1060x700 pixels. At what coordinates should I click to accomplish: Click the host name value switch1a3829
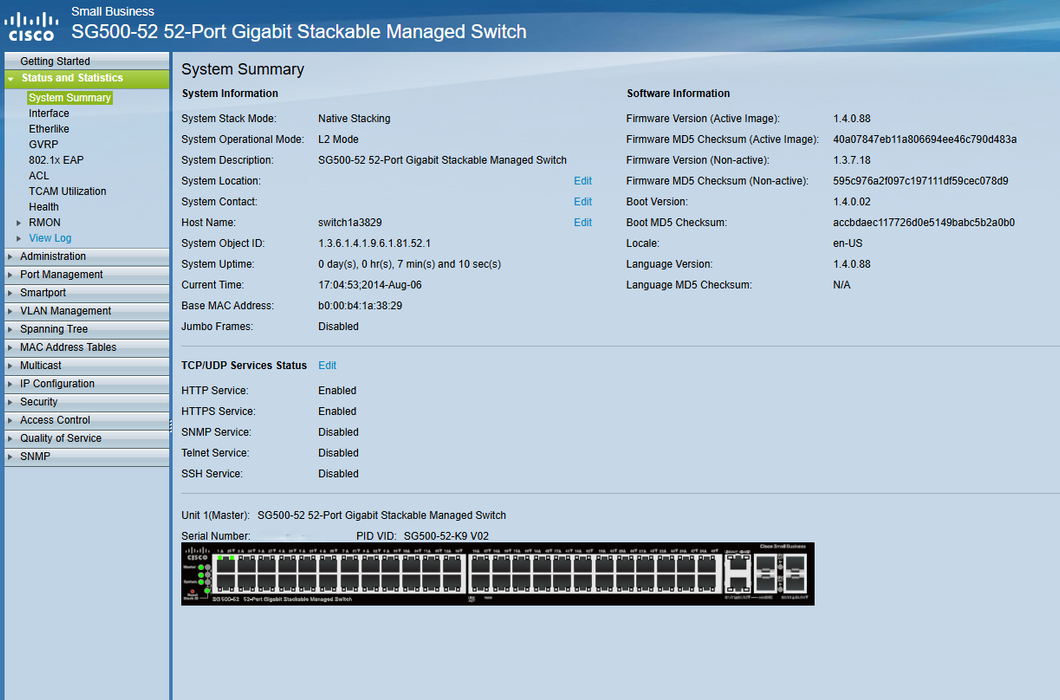[350, 223]
